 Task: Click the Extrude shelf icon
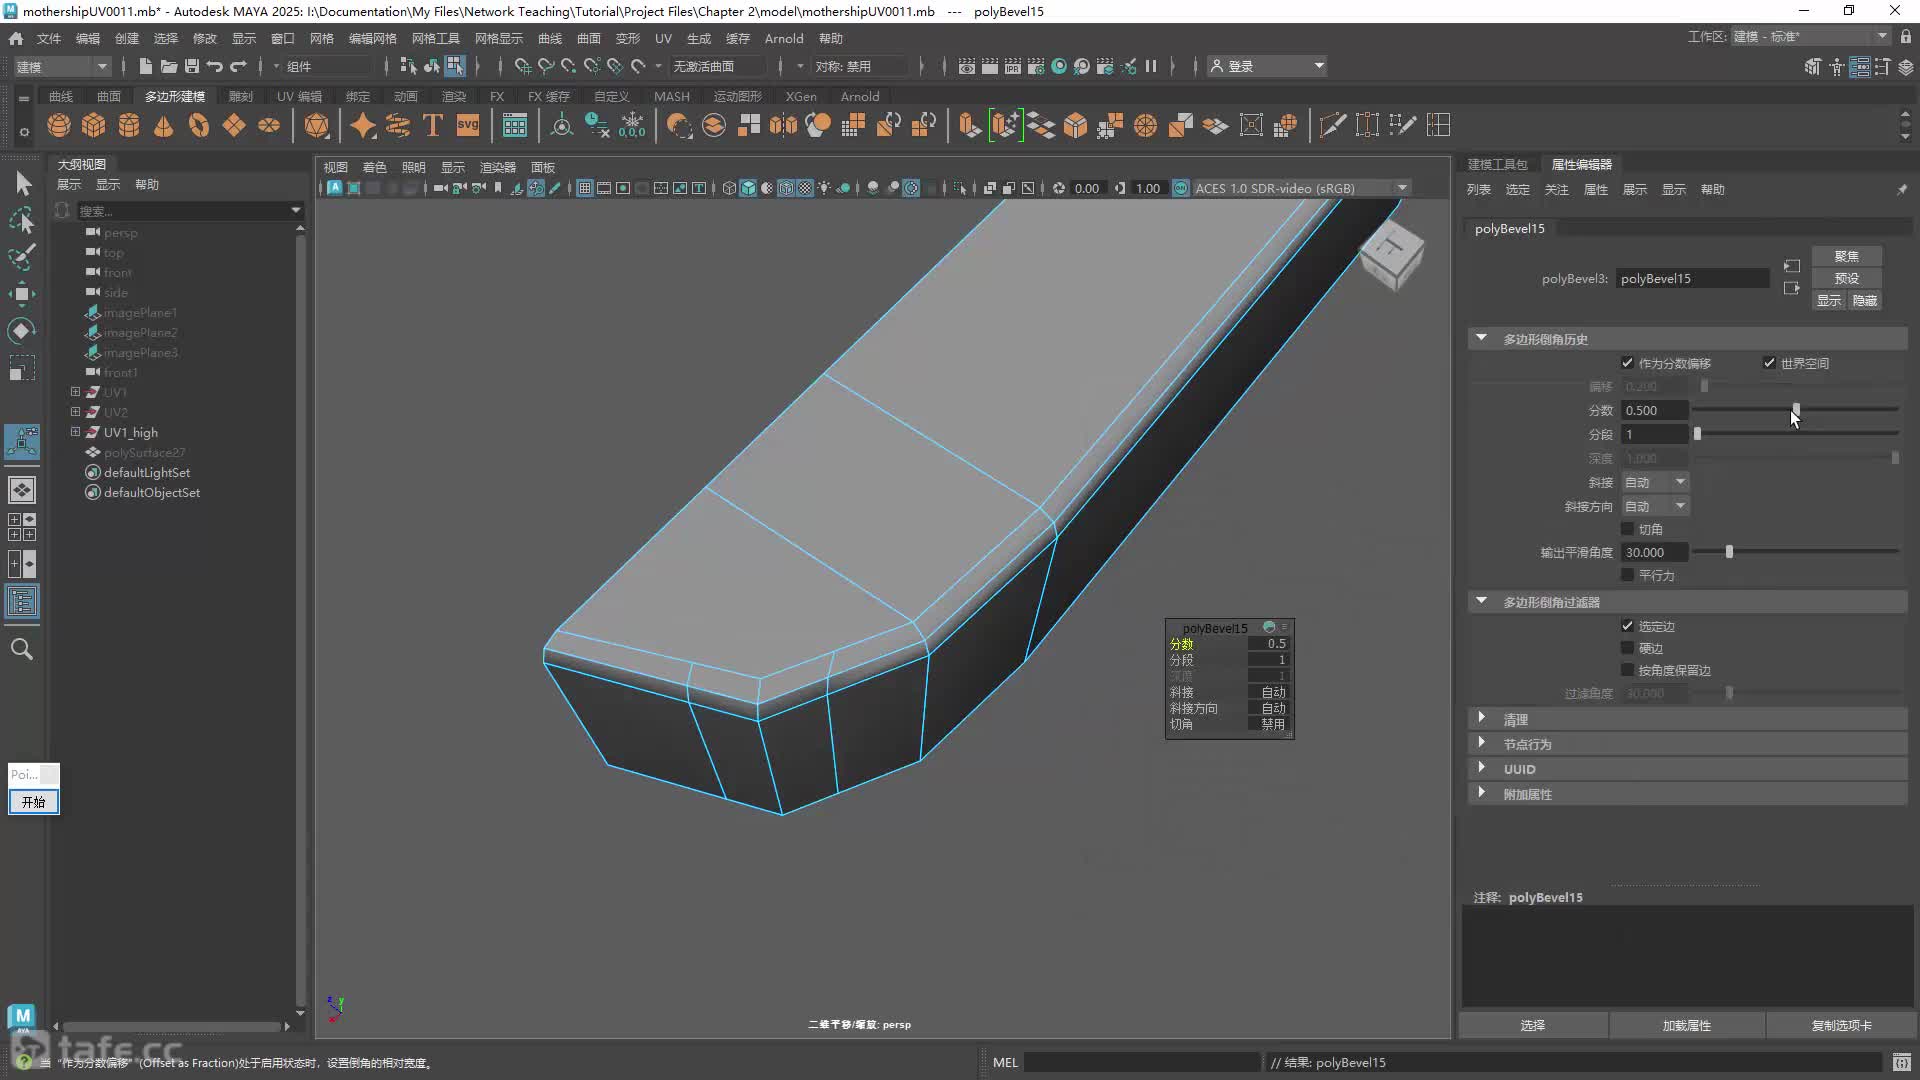(x=969, y=125)
